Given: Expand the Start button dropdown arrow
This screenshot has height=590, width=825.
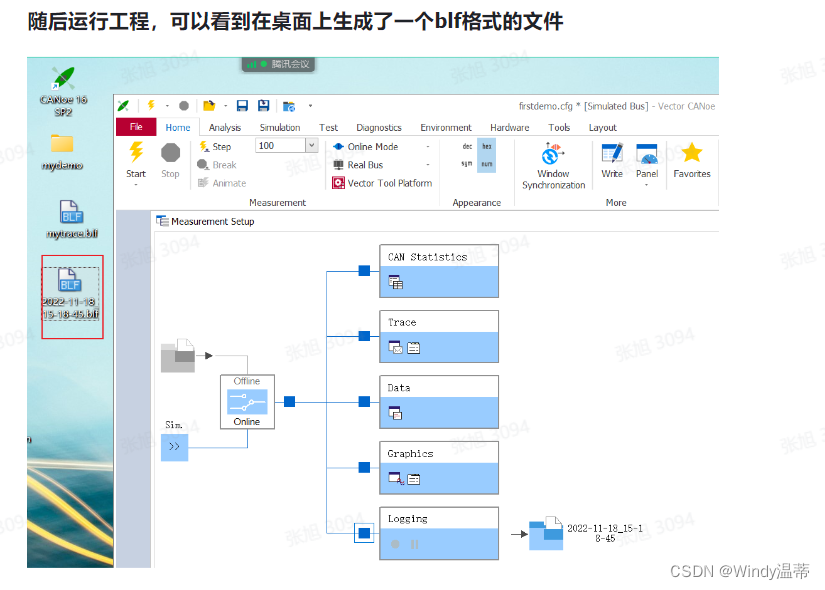Looking at the screenshot, I should click(137, 182).
